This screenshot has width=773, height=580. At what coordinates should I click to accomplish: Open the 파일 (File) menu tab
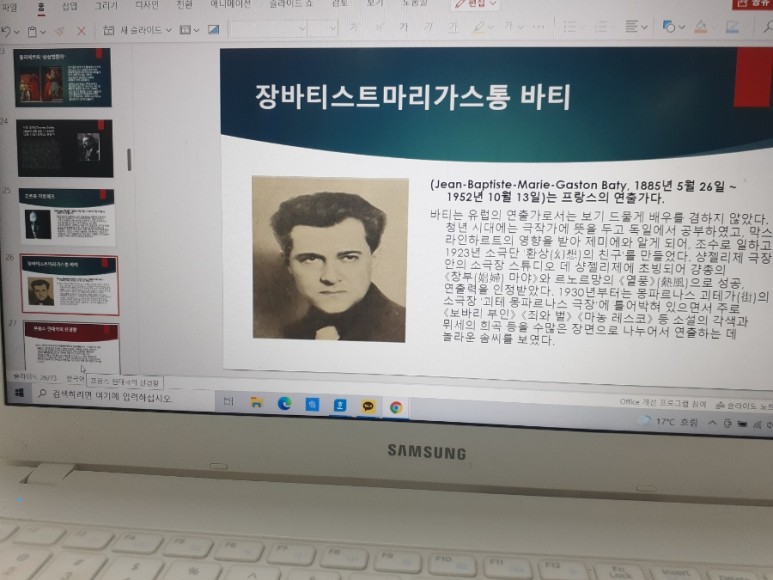pyautogui.click(x=9, y=7)
